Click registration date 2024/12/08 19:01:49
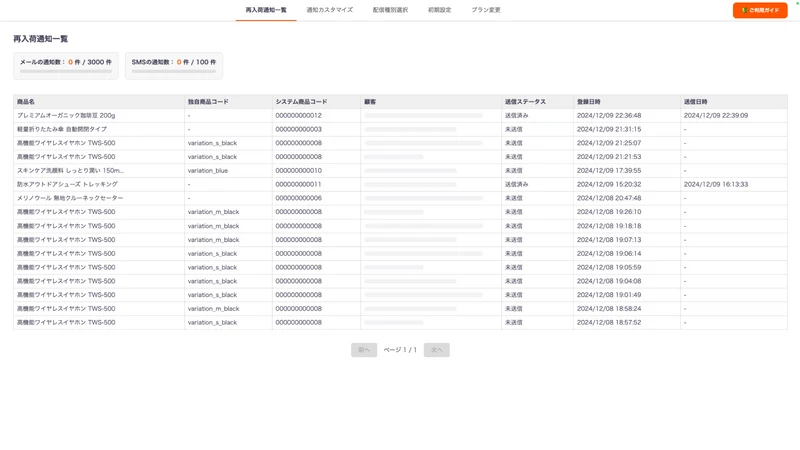 pyautogui.click(x=609, y=295)
